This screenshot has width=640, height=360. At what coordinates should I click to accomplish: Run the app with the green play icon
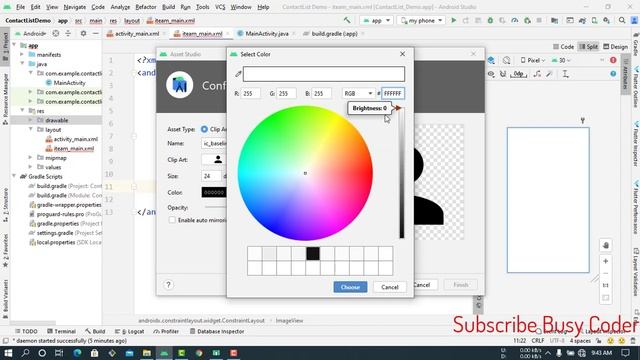(453, 20)
